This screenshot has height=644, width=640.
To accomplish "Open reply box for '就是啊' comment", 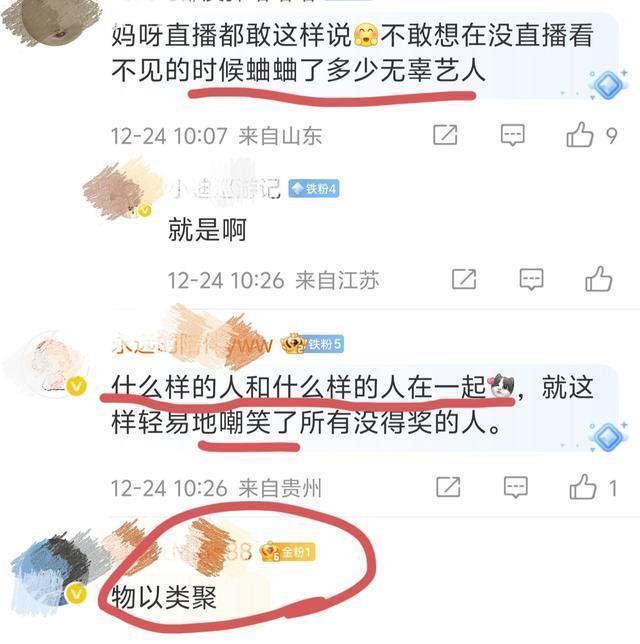I will tap(532, 279).
